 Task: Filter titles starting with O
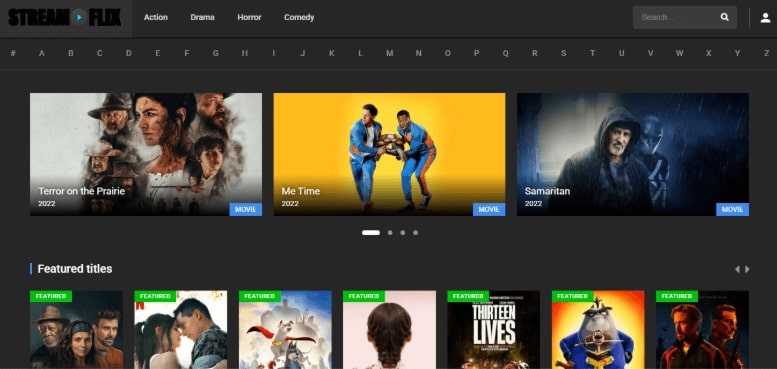click(447, 53)
